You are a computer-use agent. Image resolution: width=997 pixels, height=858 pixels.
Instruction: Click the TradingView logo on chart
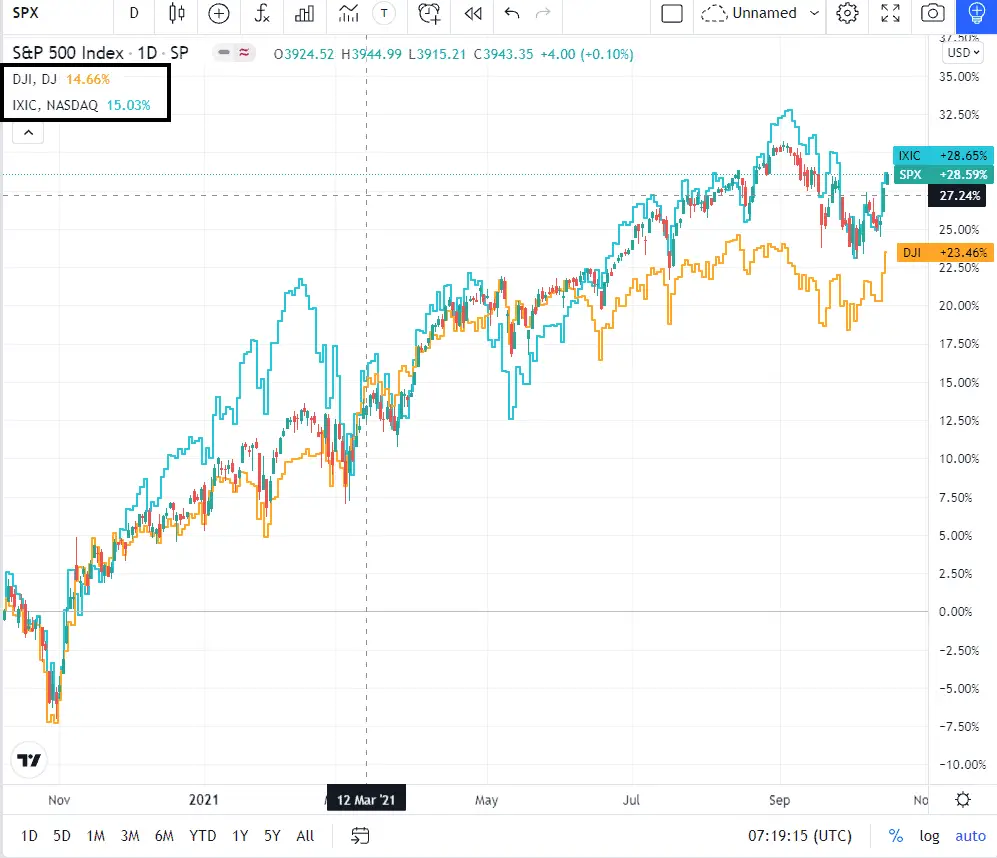pyautogui.click(x=29, y=760)
